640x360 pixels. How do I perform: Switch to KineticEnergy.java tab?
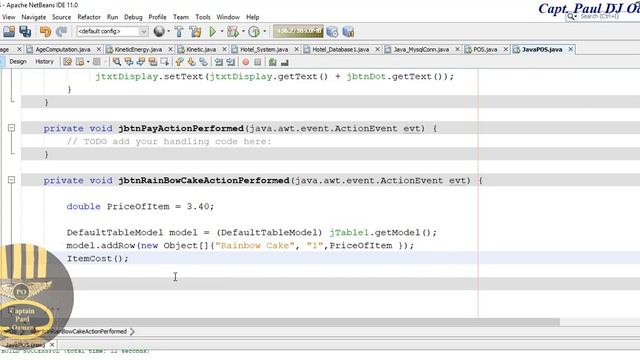[x=138, y=49]
